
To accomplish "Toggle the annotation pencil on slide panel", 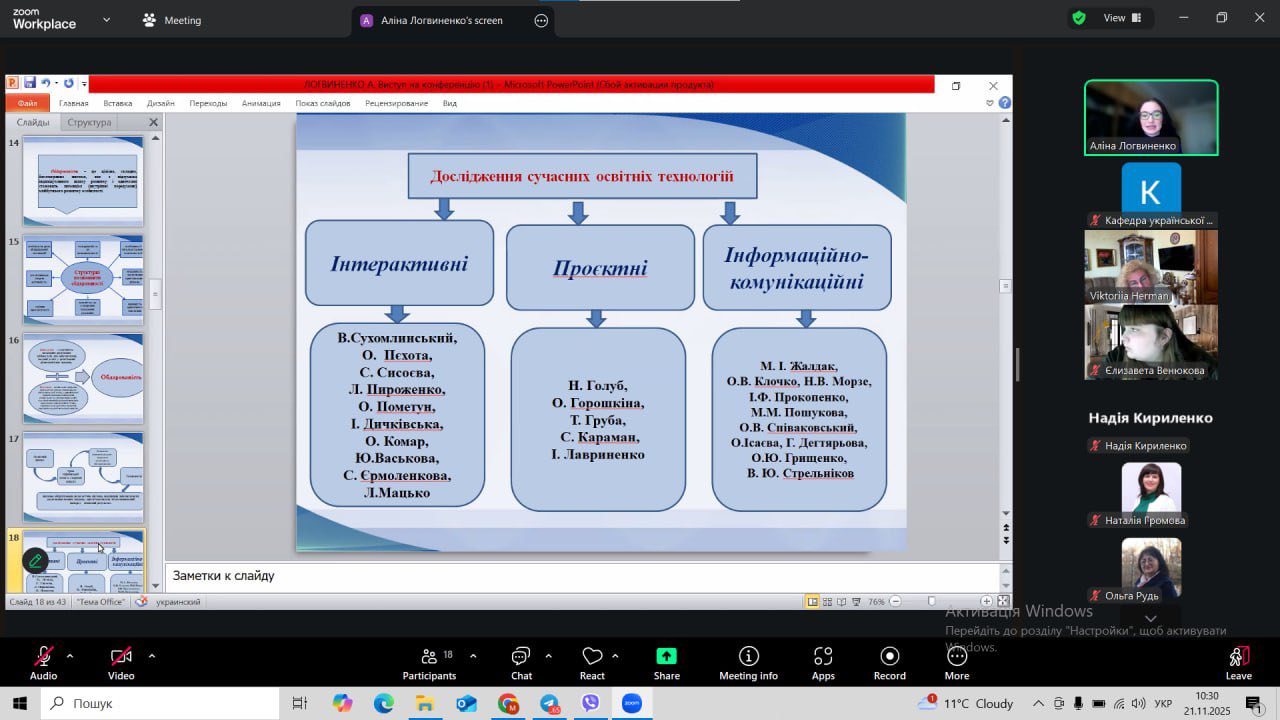I will click(36, 561).
